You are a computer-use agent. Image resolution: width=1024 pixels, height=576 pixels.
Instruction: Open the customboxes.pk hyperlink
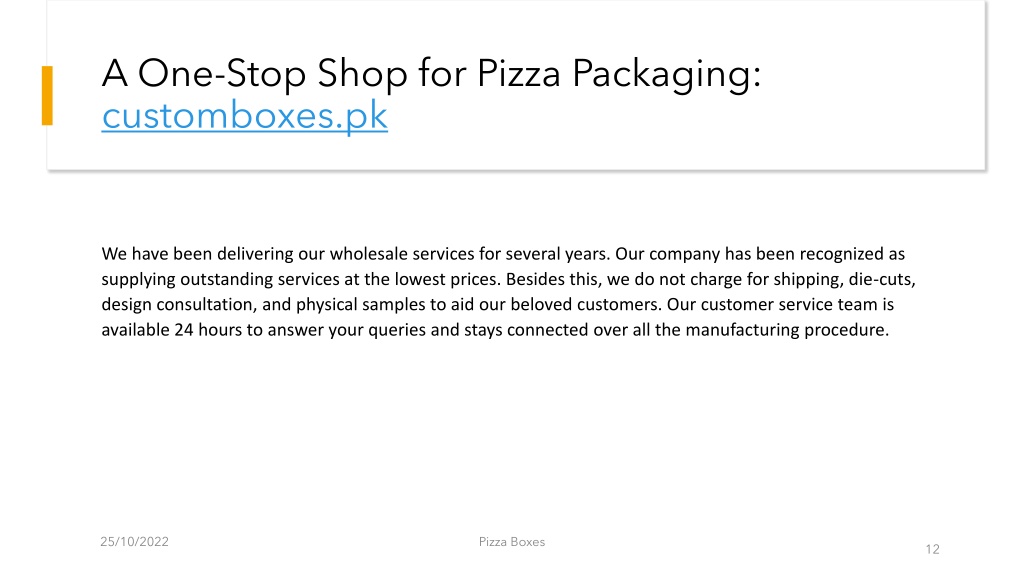pos(244,116)
